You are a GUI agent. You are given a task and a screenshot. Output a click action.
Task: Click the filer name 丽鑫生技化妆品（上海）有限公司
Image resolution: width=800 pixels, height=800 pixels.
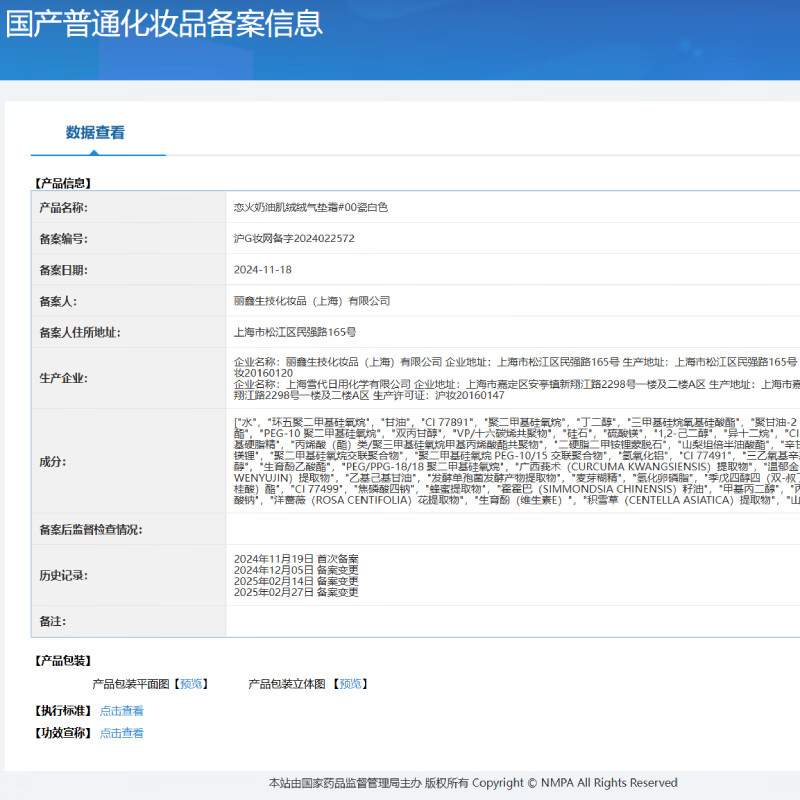coord(311,301)
